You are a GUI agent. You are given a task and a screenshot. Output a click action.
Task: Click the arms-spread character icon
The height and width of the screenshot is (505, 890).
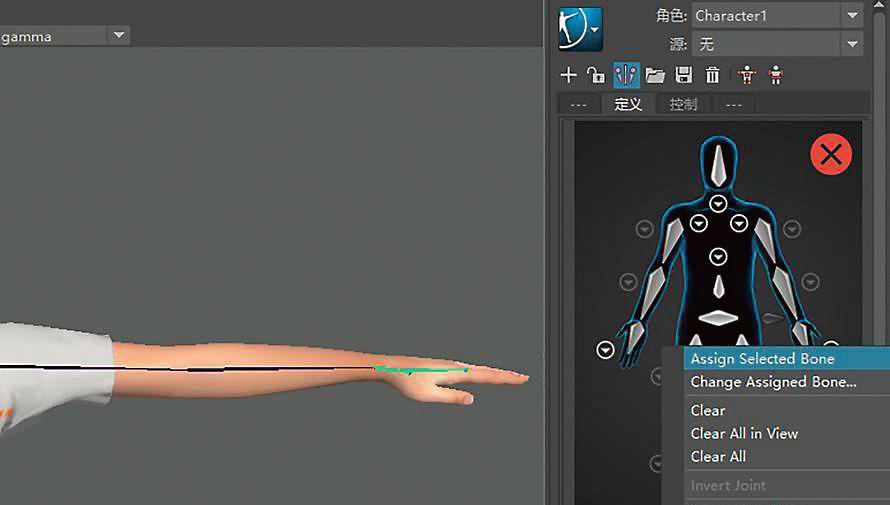[x=747, y=75]
